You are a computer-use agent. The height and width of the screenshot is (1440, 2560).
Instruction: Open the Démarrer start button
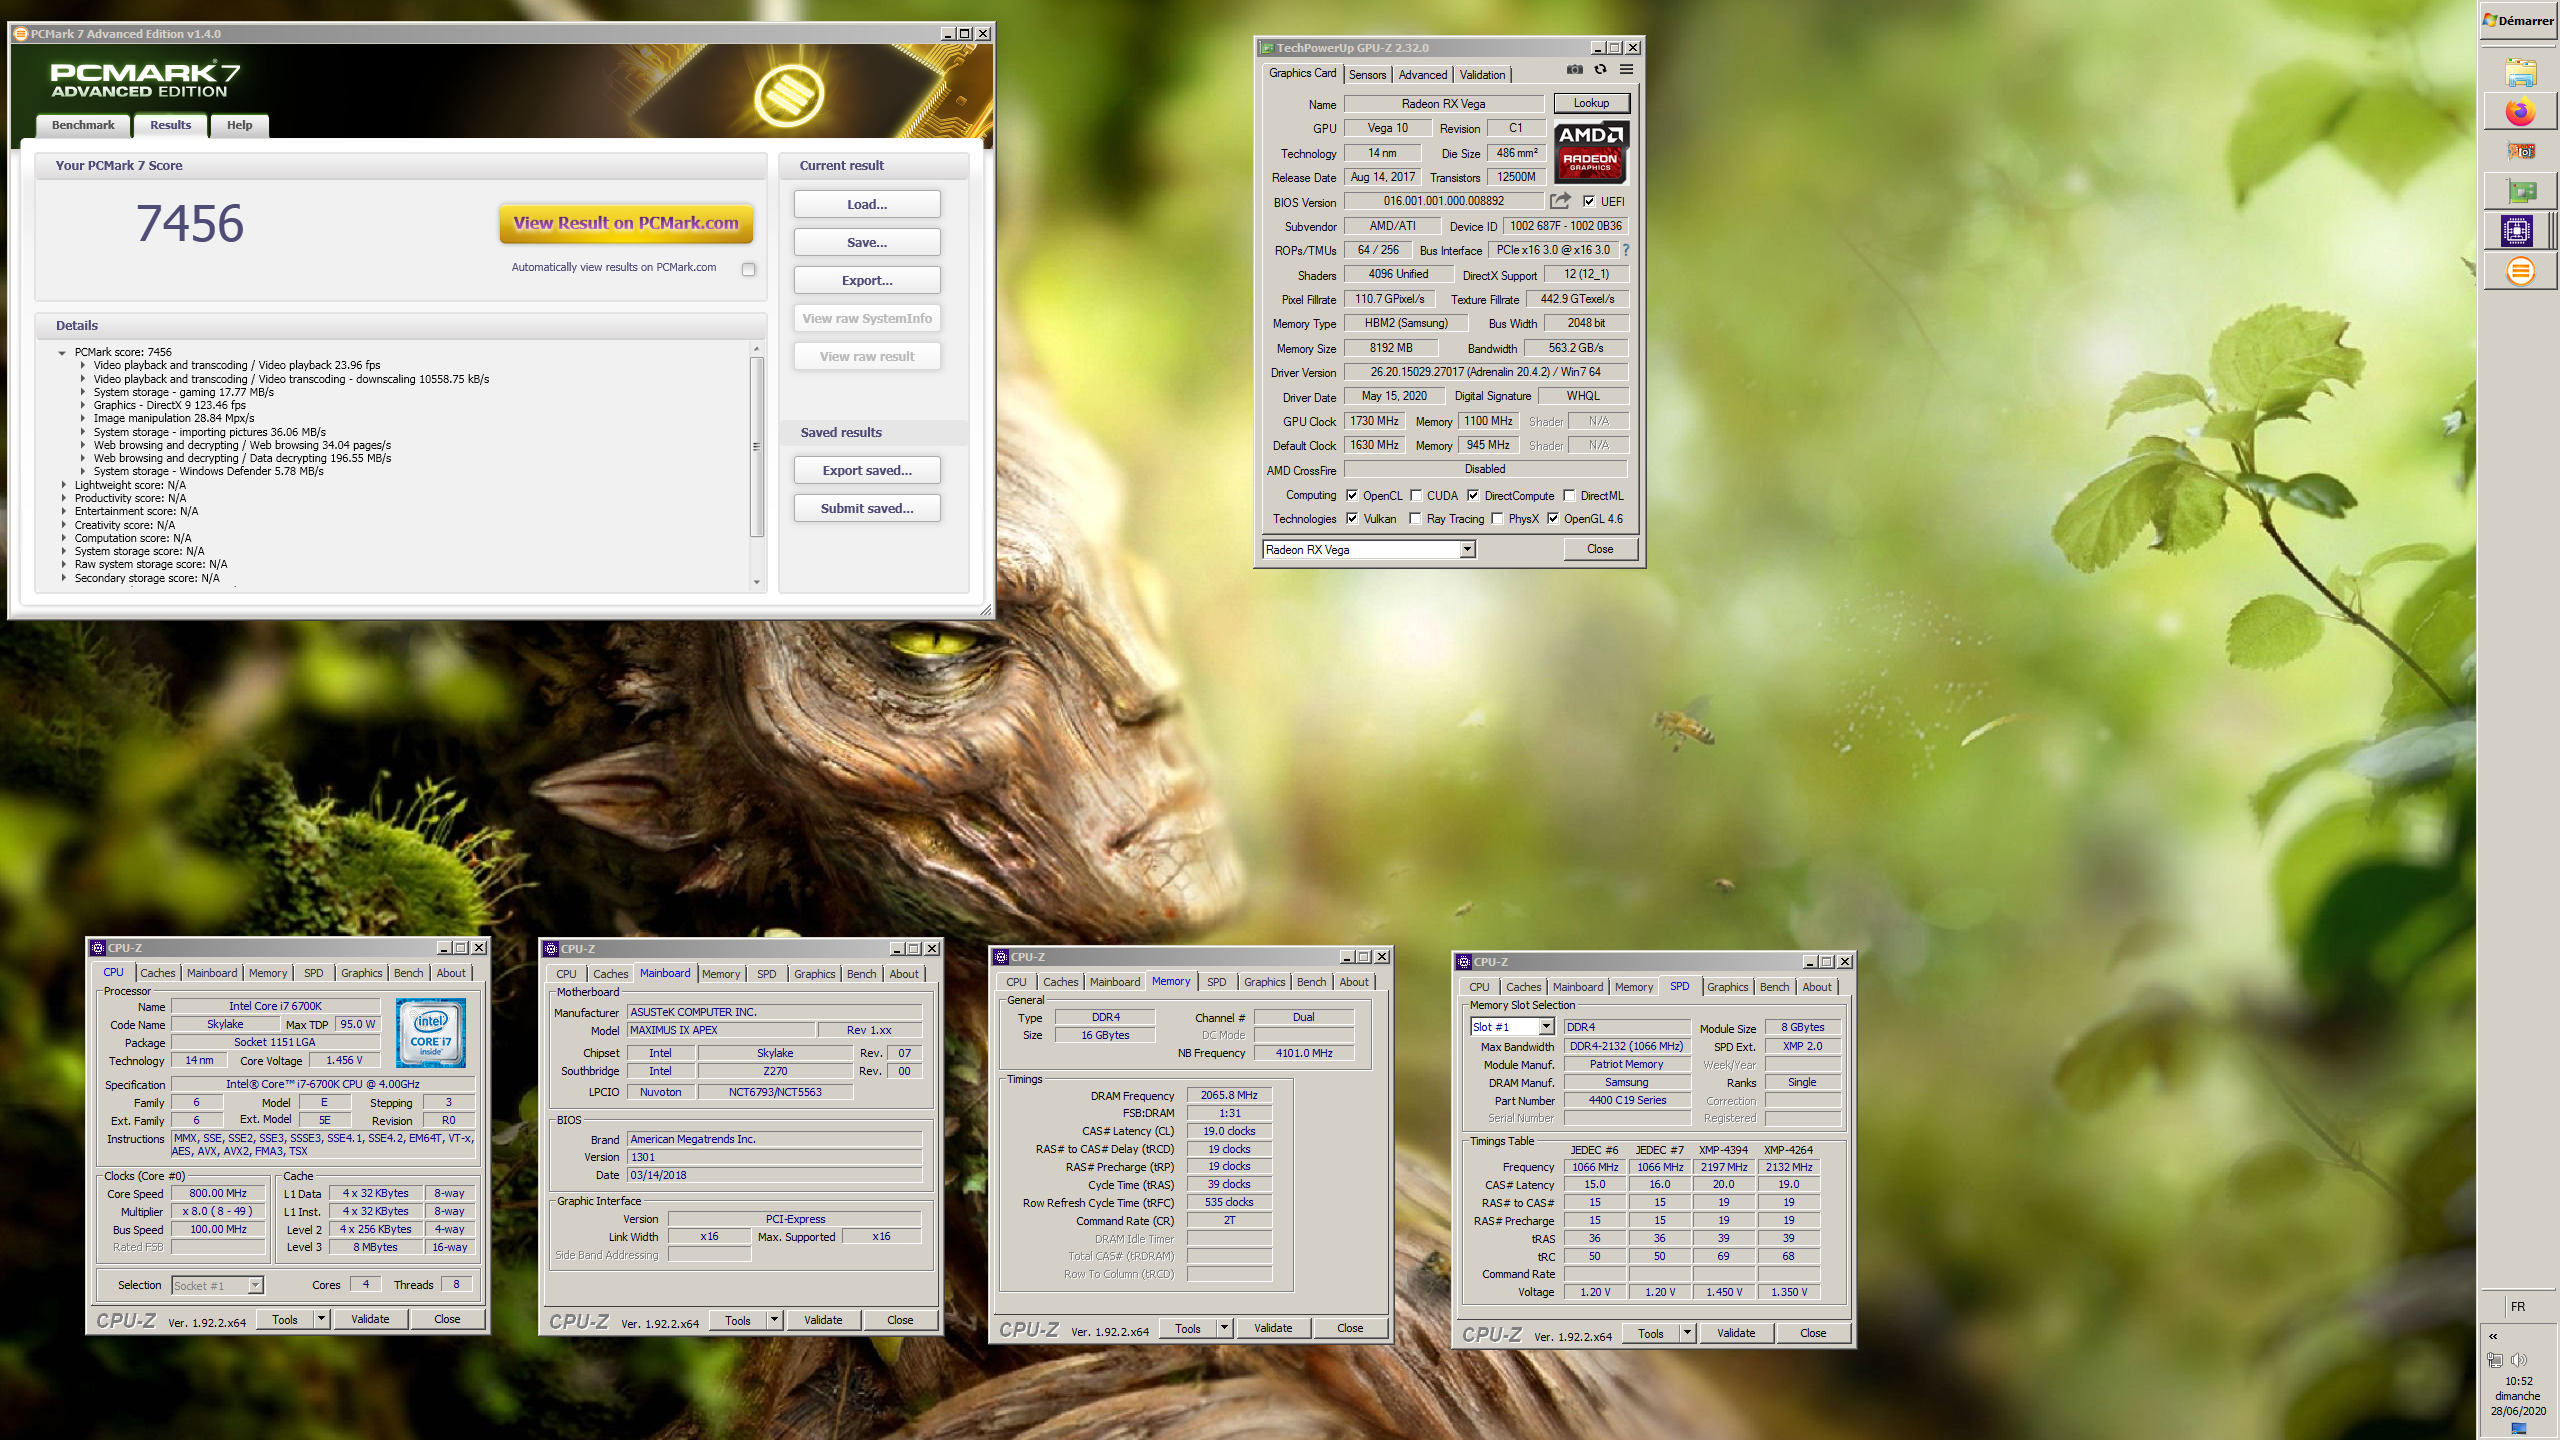point(2518,20)
